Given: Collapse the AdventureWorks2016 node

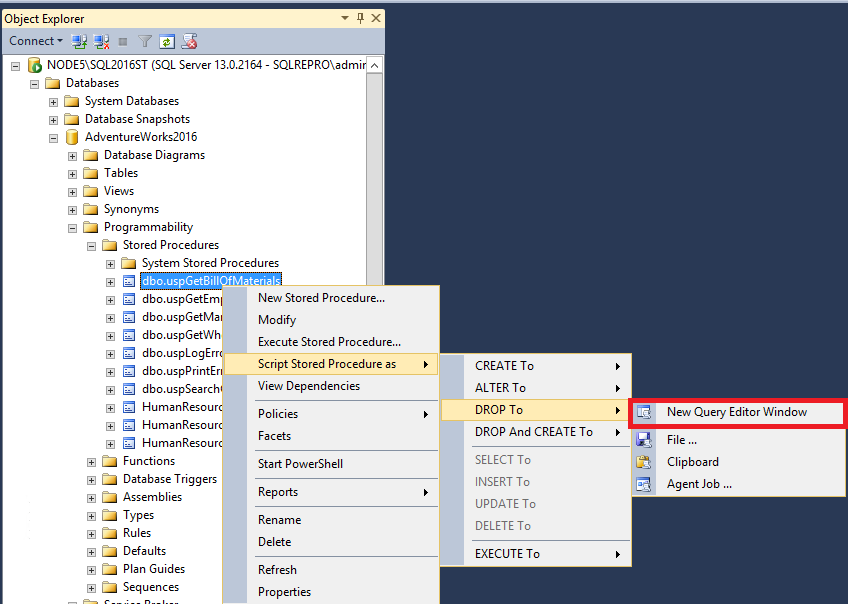Looking at the screenshot, I should (53, 138).
